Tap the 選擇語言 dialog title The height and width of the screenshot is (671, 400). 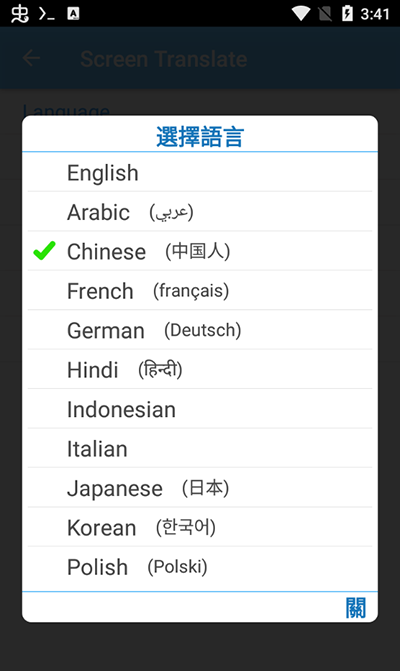[x=200, y=137]
